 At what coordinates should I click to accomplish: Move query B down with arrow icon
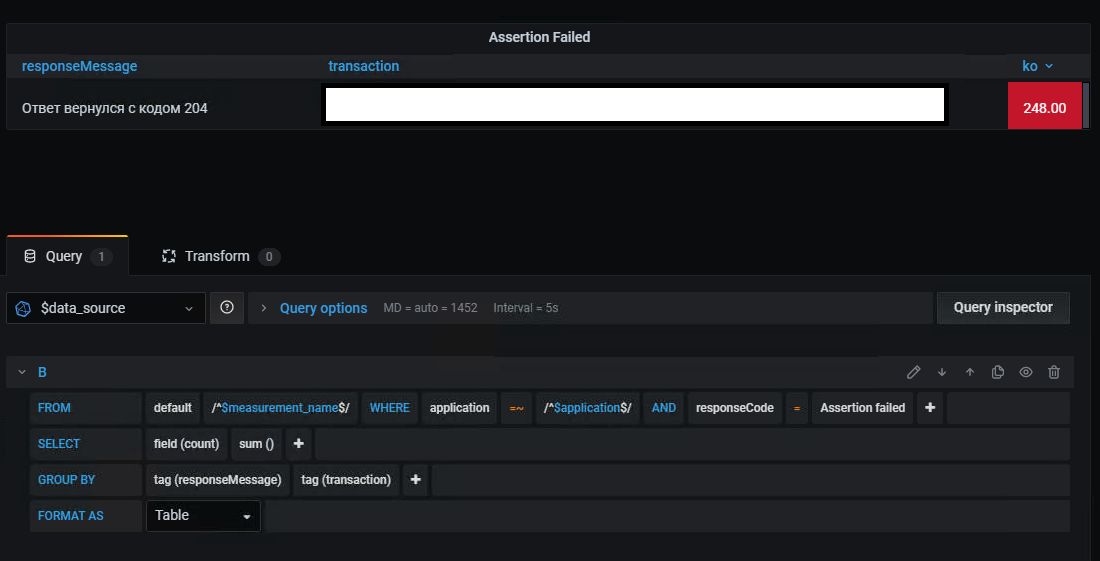pos(942,372)
